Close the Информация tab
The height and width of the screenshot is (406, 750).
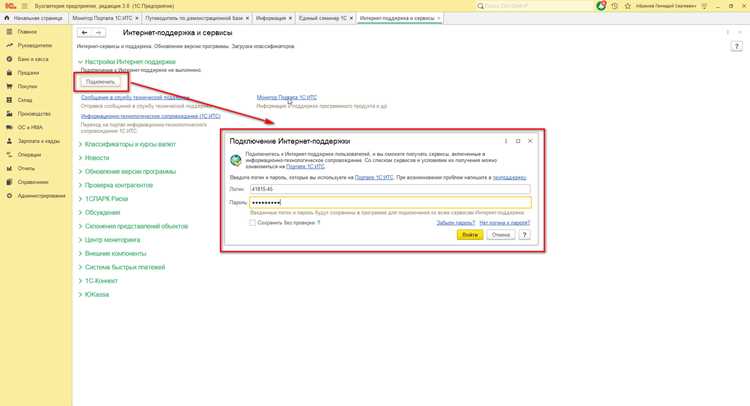(290, 18)
